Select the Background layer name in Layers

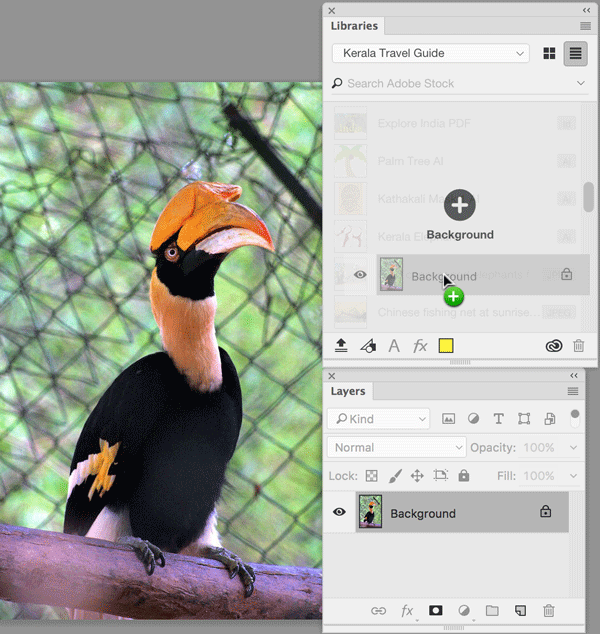coord(423,514)
